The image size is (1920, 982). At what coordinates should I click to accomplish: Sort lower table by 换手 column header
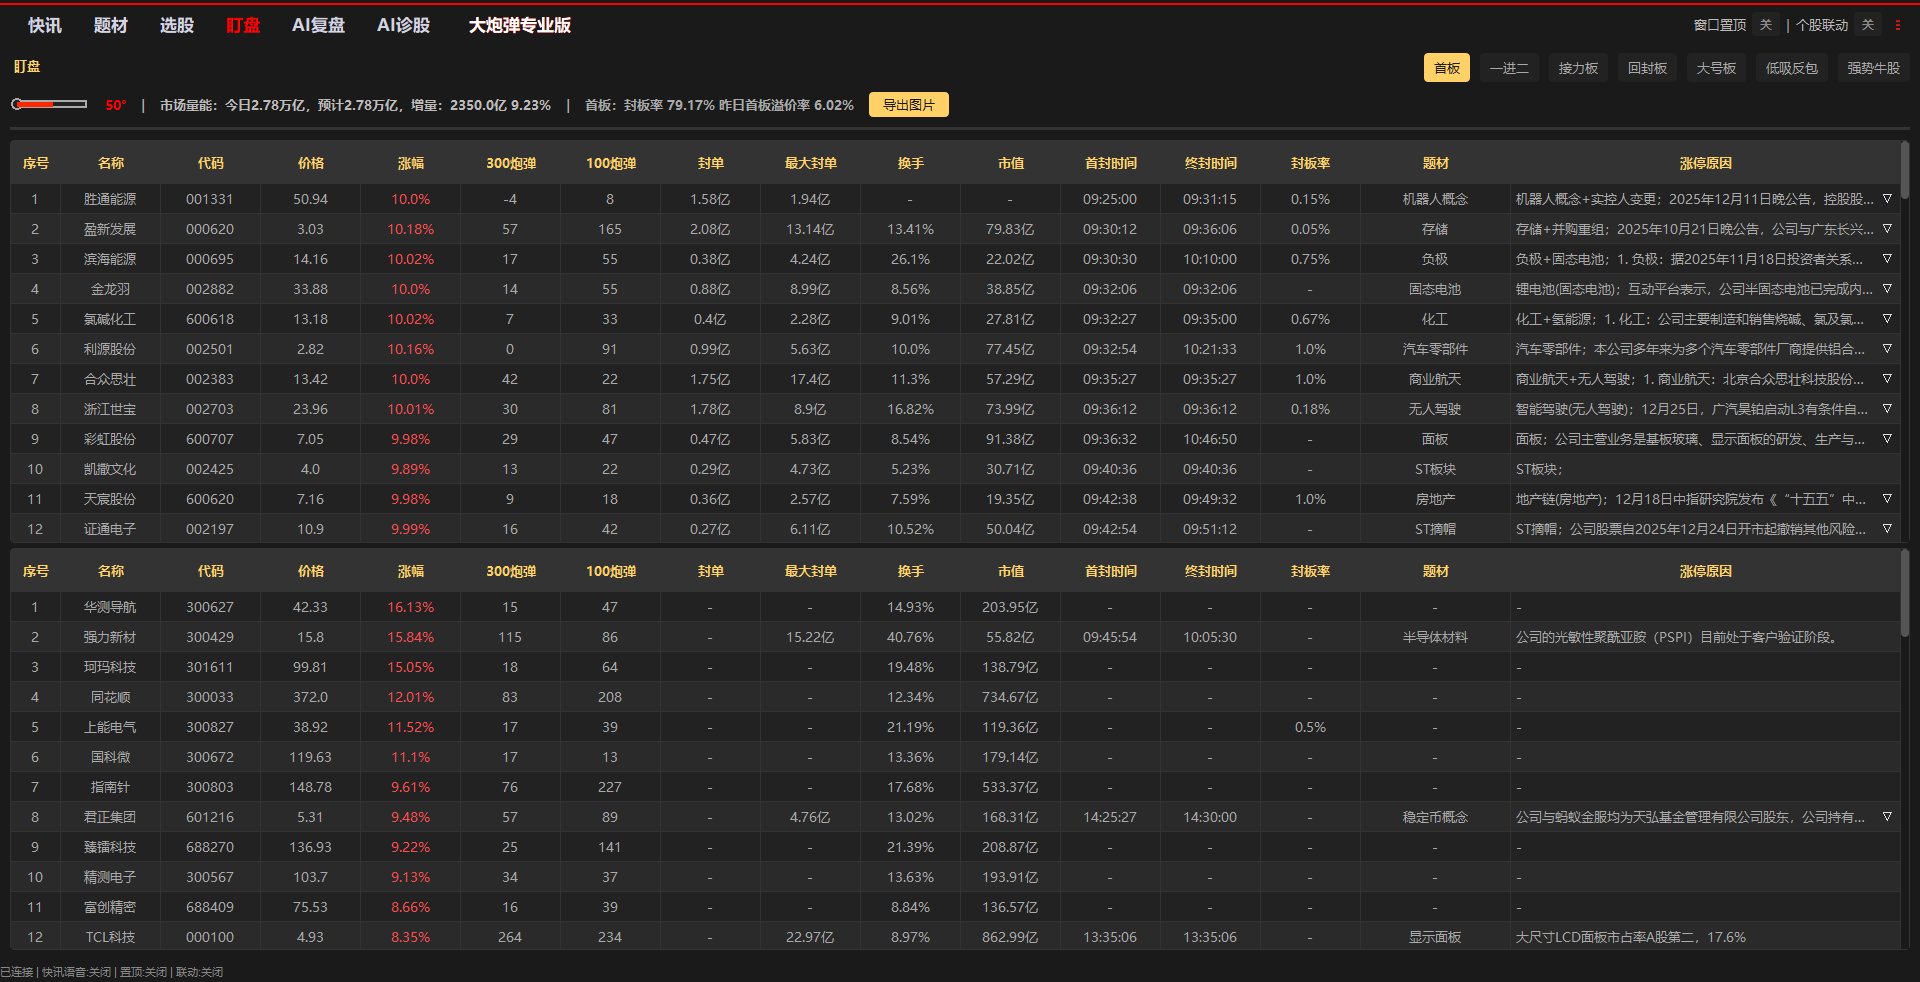(910, 571)
